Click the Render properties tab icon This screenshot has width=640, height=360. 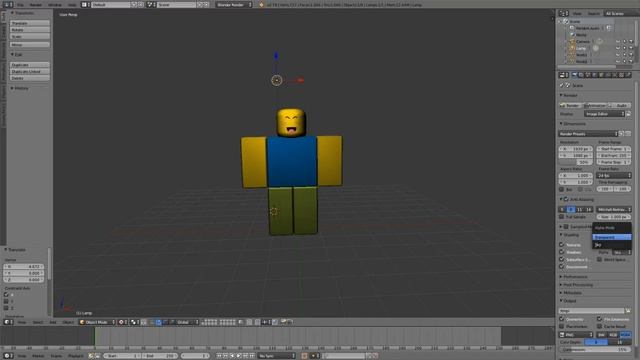[575, 75]
